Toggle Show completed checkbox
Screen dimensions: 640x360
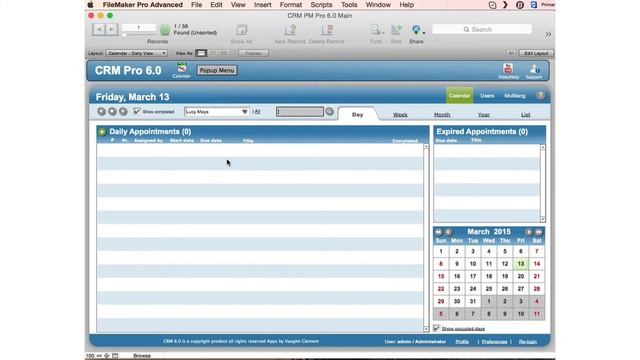coord(137,111)
